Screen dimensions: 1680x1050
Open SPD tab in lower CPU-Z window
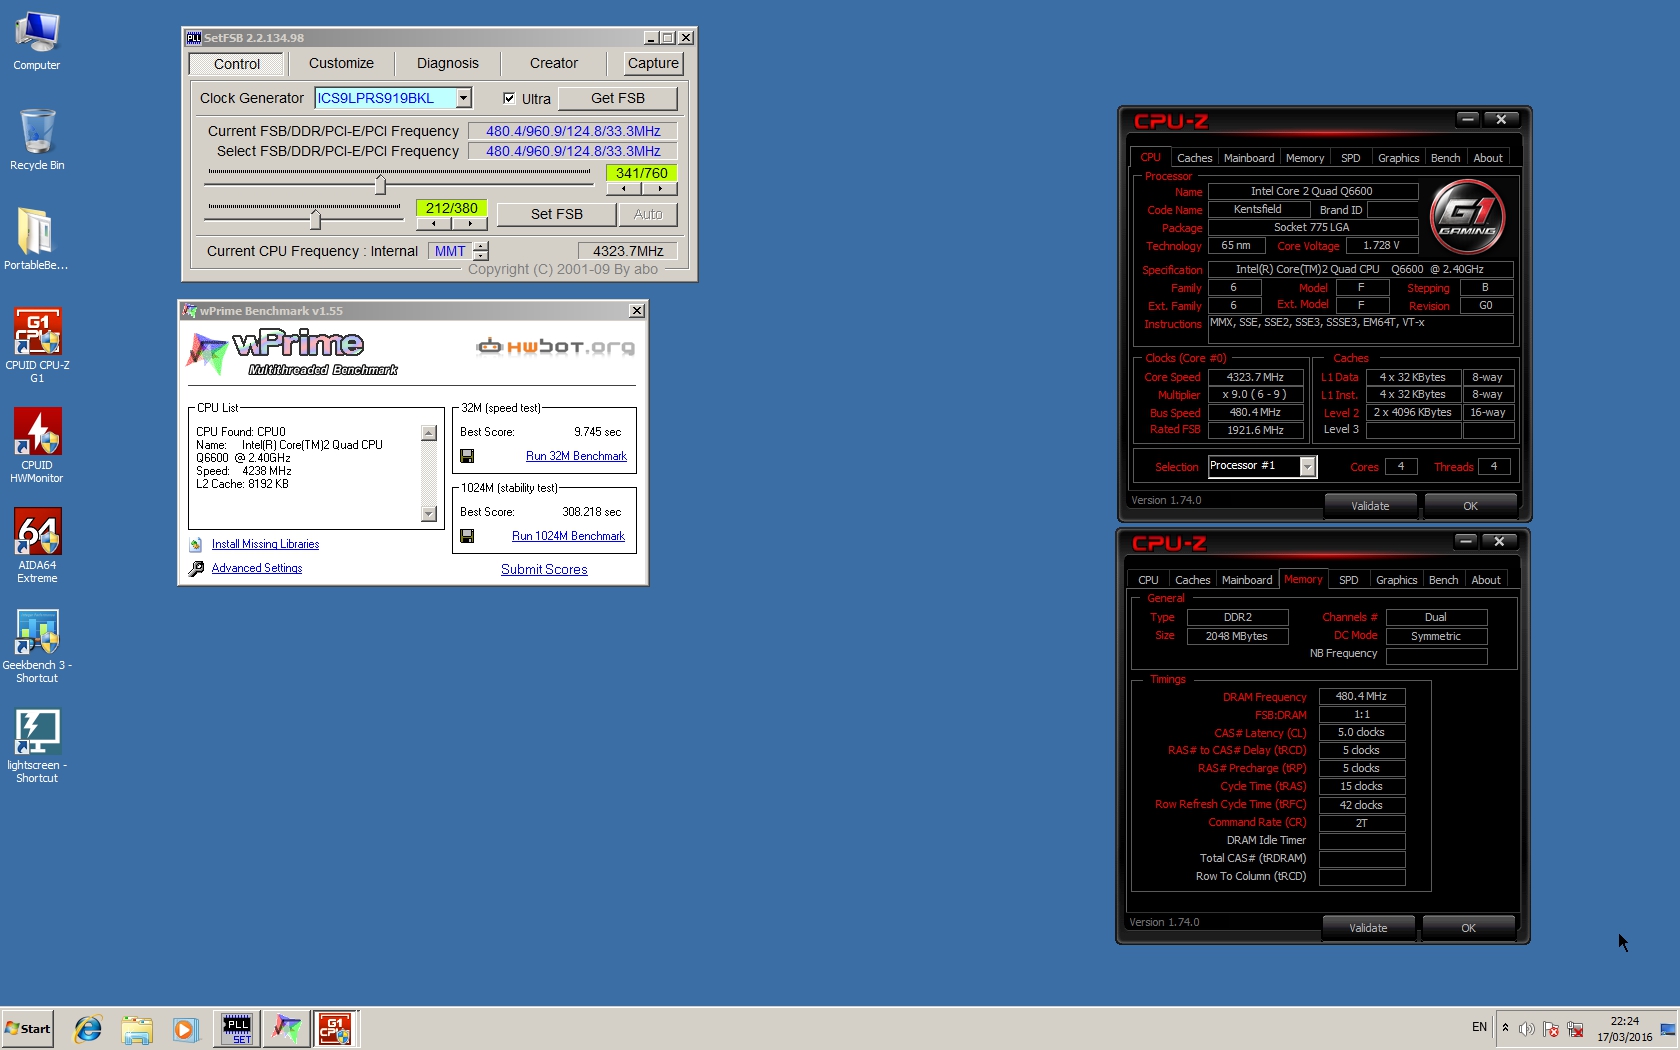[1349, 580]
